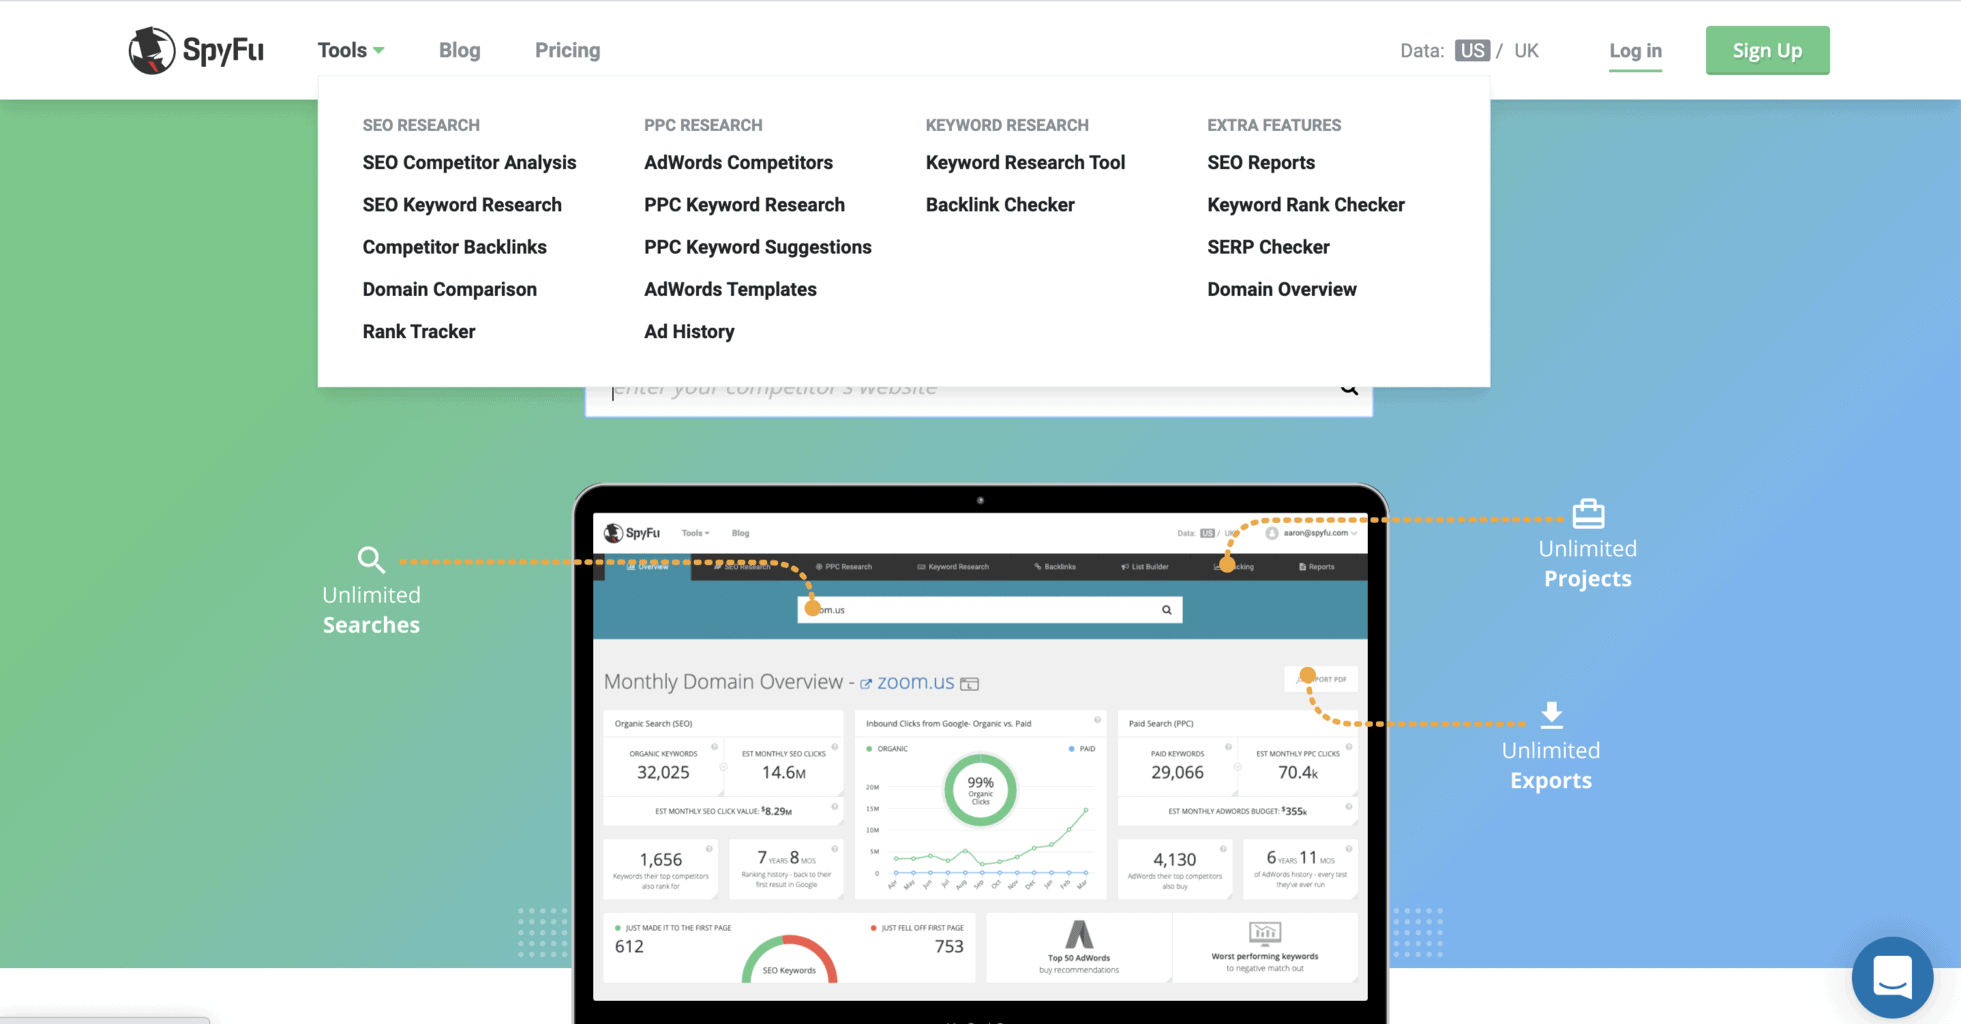
Task: Click the SpyFu logo
Action: 196,50
